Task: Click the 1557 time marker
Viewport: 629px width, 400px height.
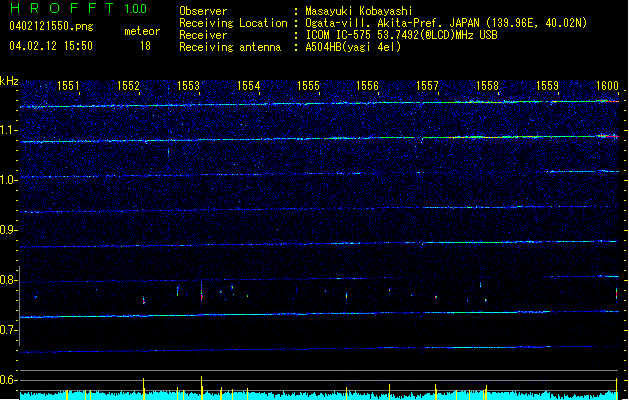Action: click(x=428, y=86)
